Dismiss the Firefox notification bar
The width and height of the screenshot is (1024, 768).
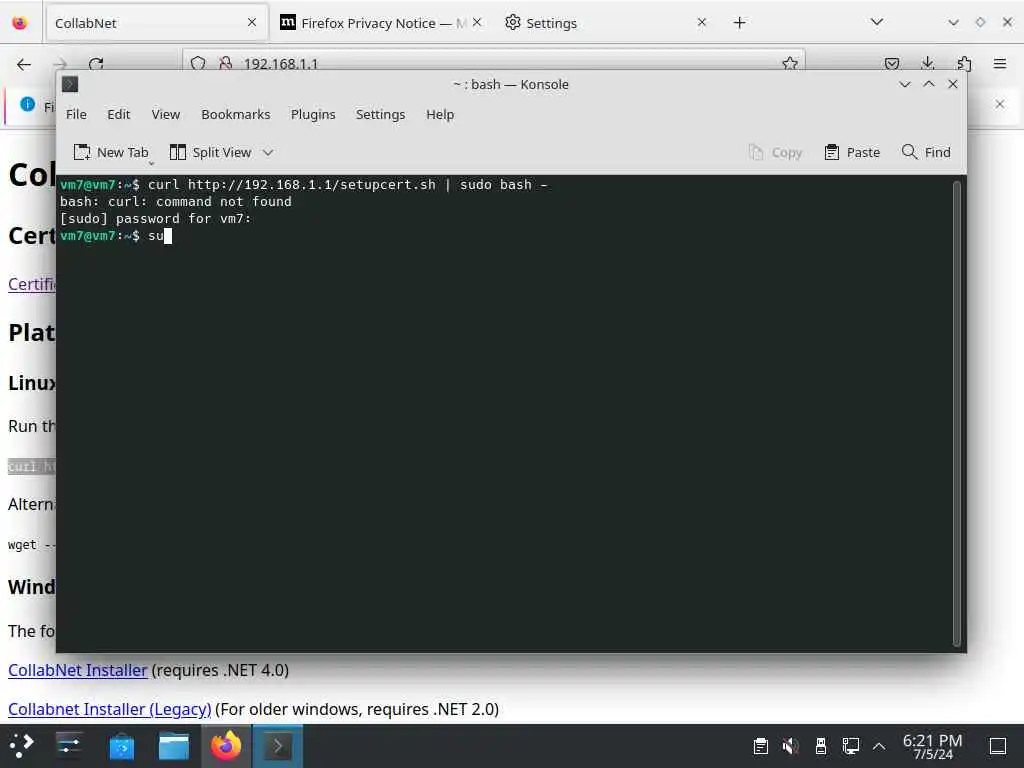(1000, 104)
